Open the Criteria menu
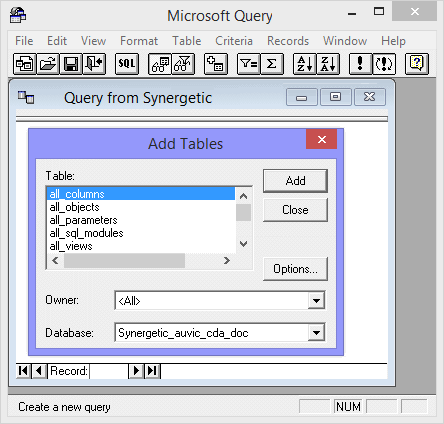 click(x=234, y=41)
